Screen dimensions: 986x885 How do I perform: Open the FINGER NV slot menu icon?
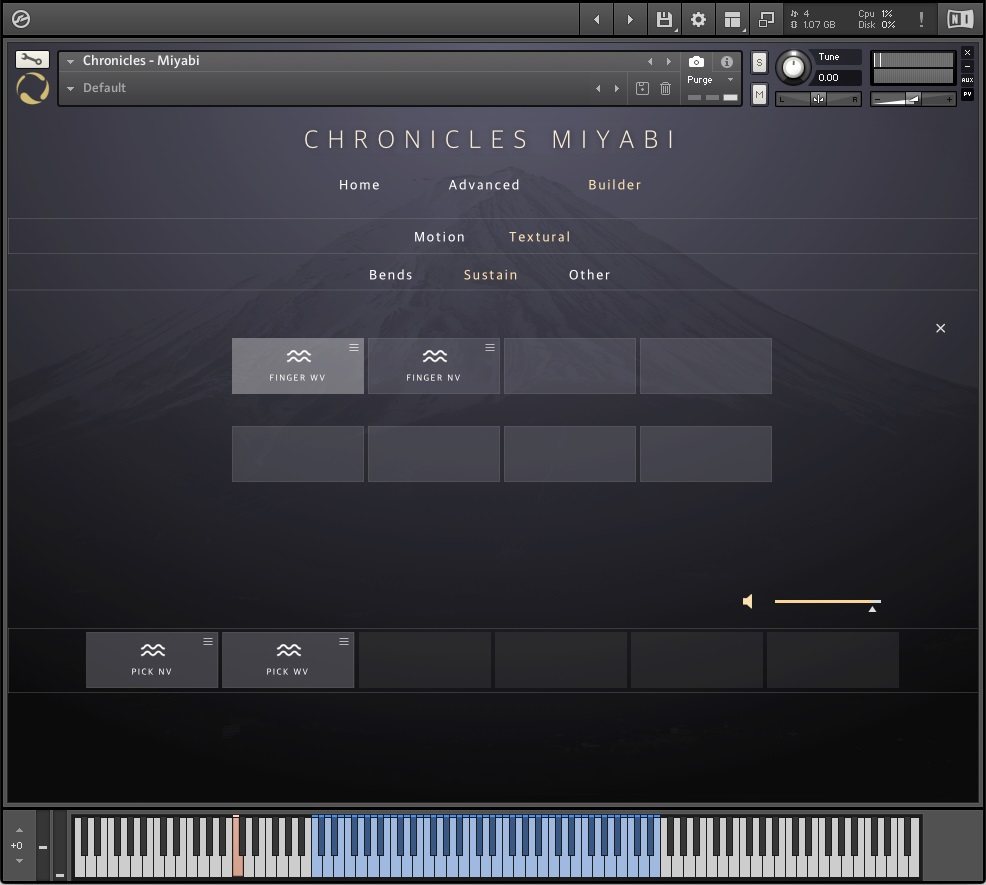tap(490, 347)
